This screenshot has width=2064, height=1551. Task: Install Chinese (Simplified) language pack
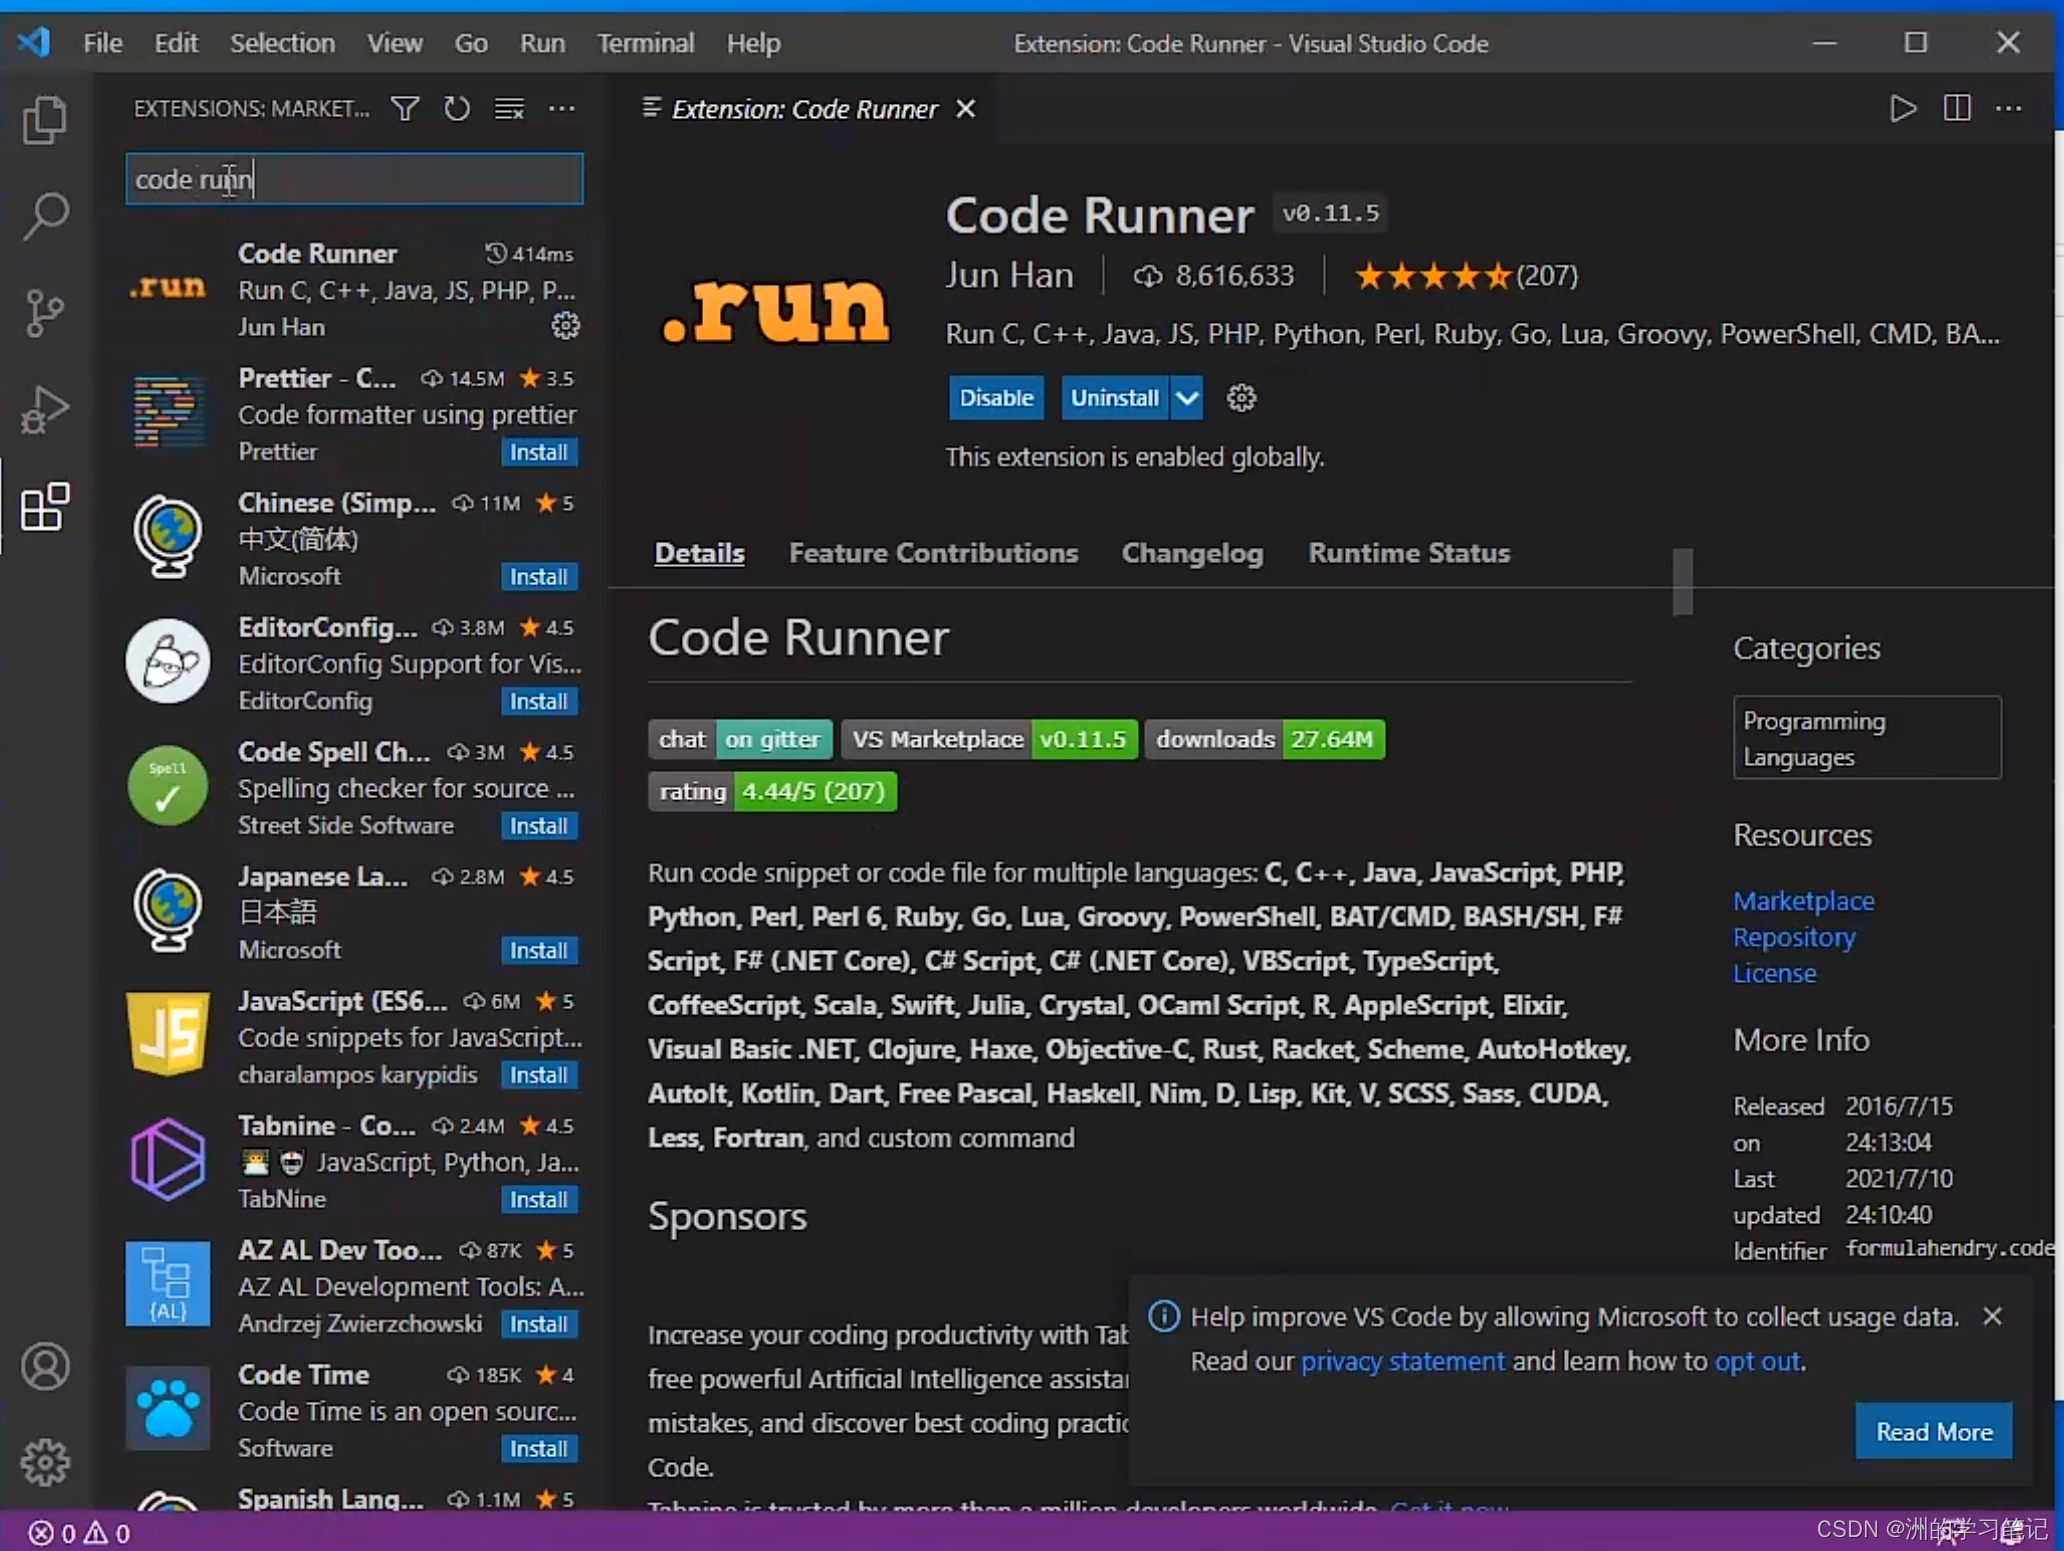538,577
